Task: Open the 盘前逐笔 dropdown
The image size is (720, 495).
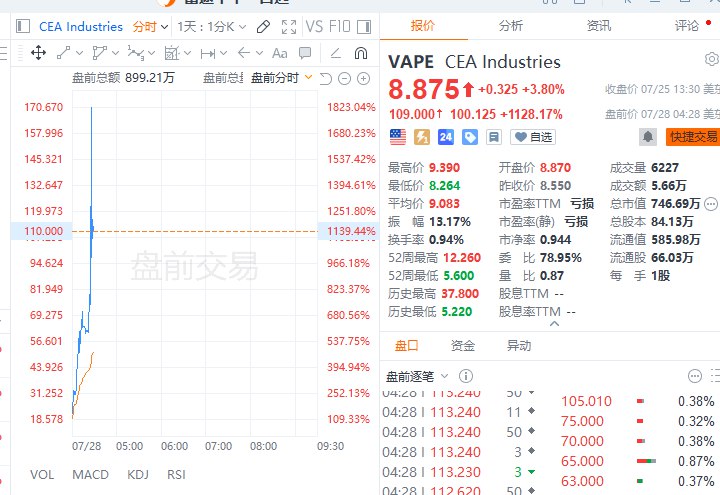Action: point(416,377)
